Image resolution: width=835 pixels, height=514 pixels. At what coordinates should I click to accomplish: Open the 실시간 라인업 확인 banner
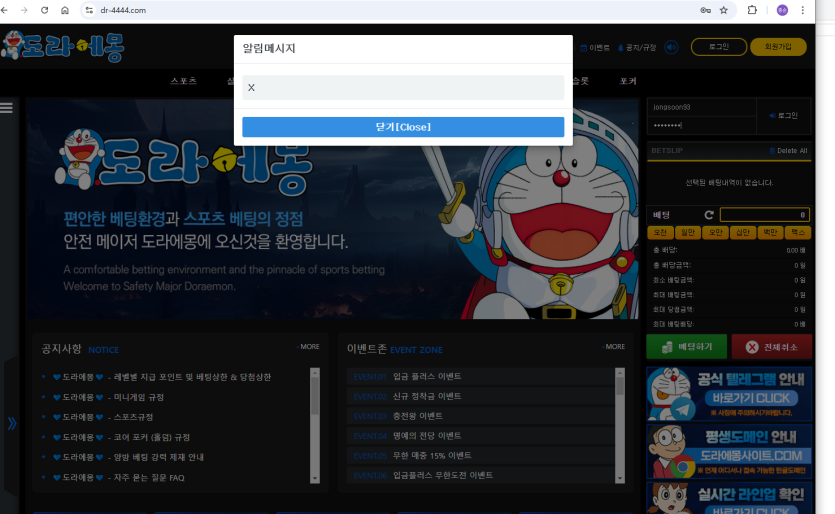[729, 498]
